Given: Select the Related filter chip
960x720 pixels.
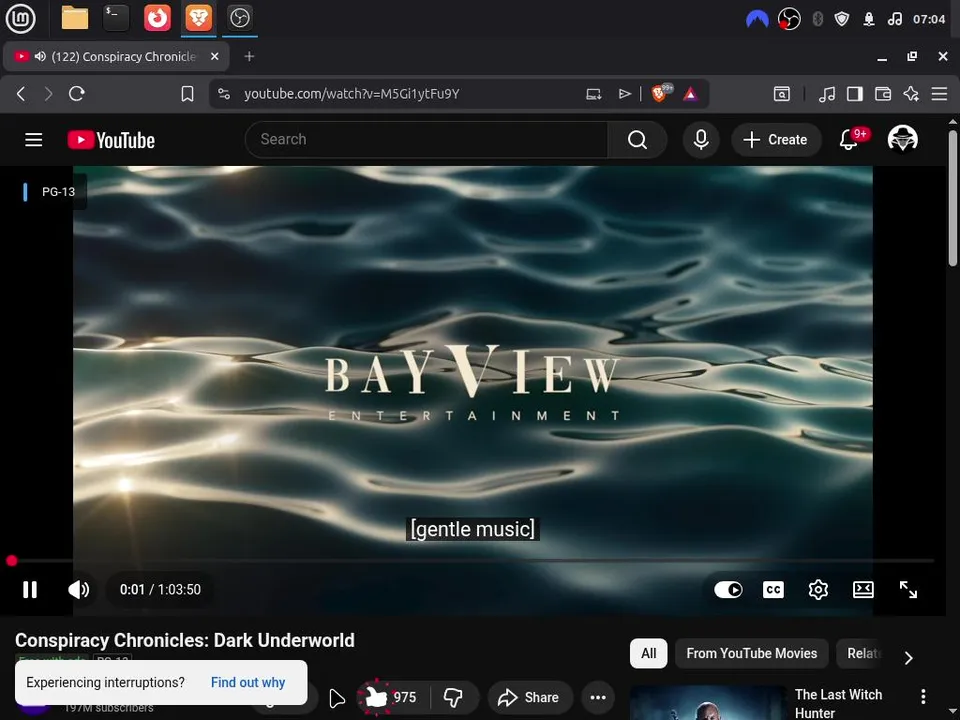Looking at the screenshot, I should tap(861, 653).
